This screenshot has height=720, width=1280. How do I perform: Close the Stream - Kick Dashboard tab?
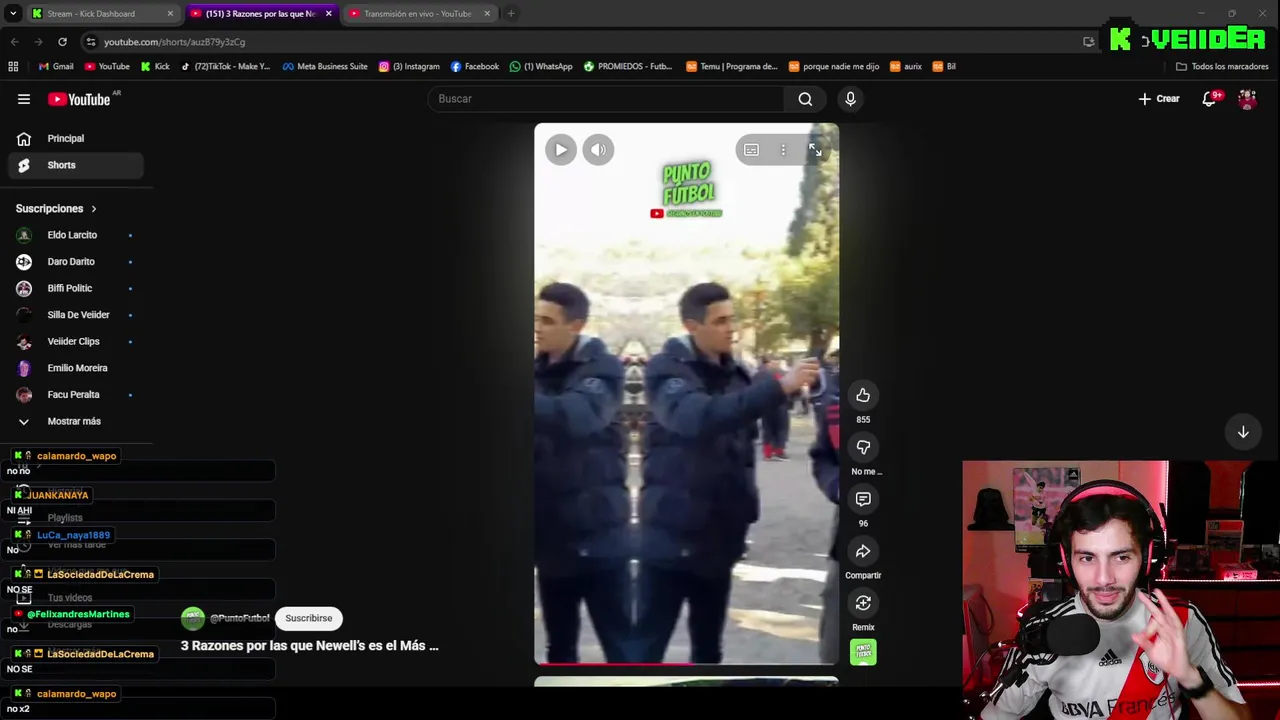(x=170, y=14)
